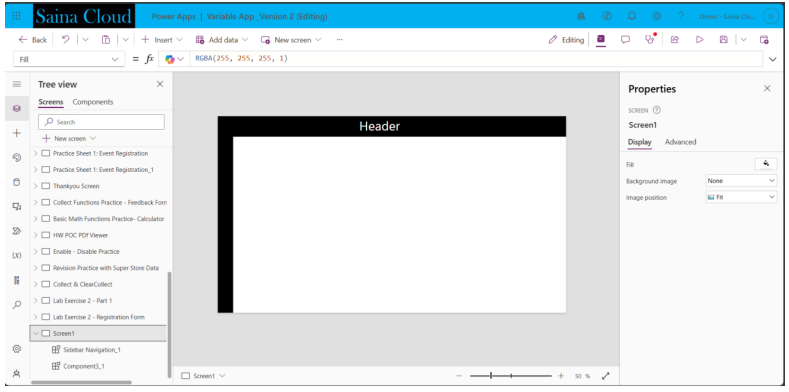
Task: Click the Search magnifier icon in left rail
Action: tap(17, 304)
